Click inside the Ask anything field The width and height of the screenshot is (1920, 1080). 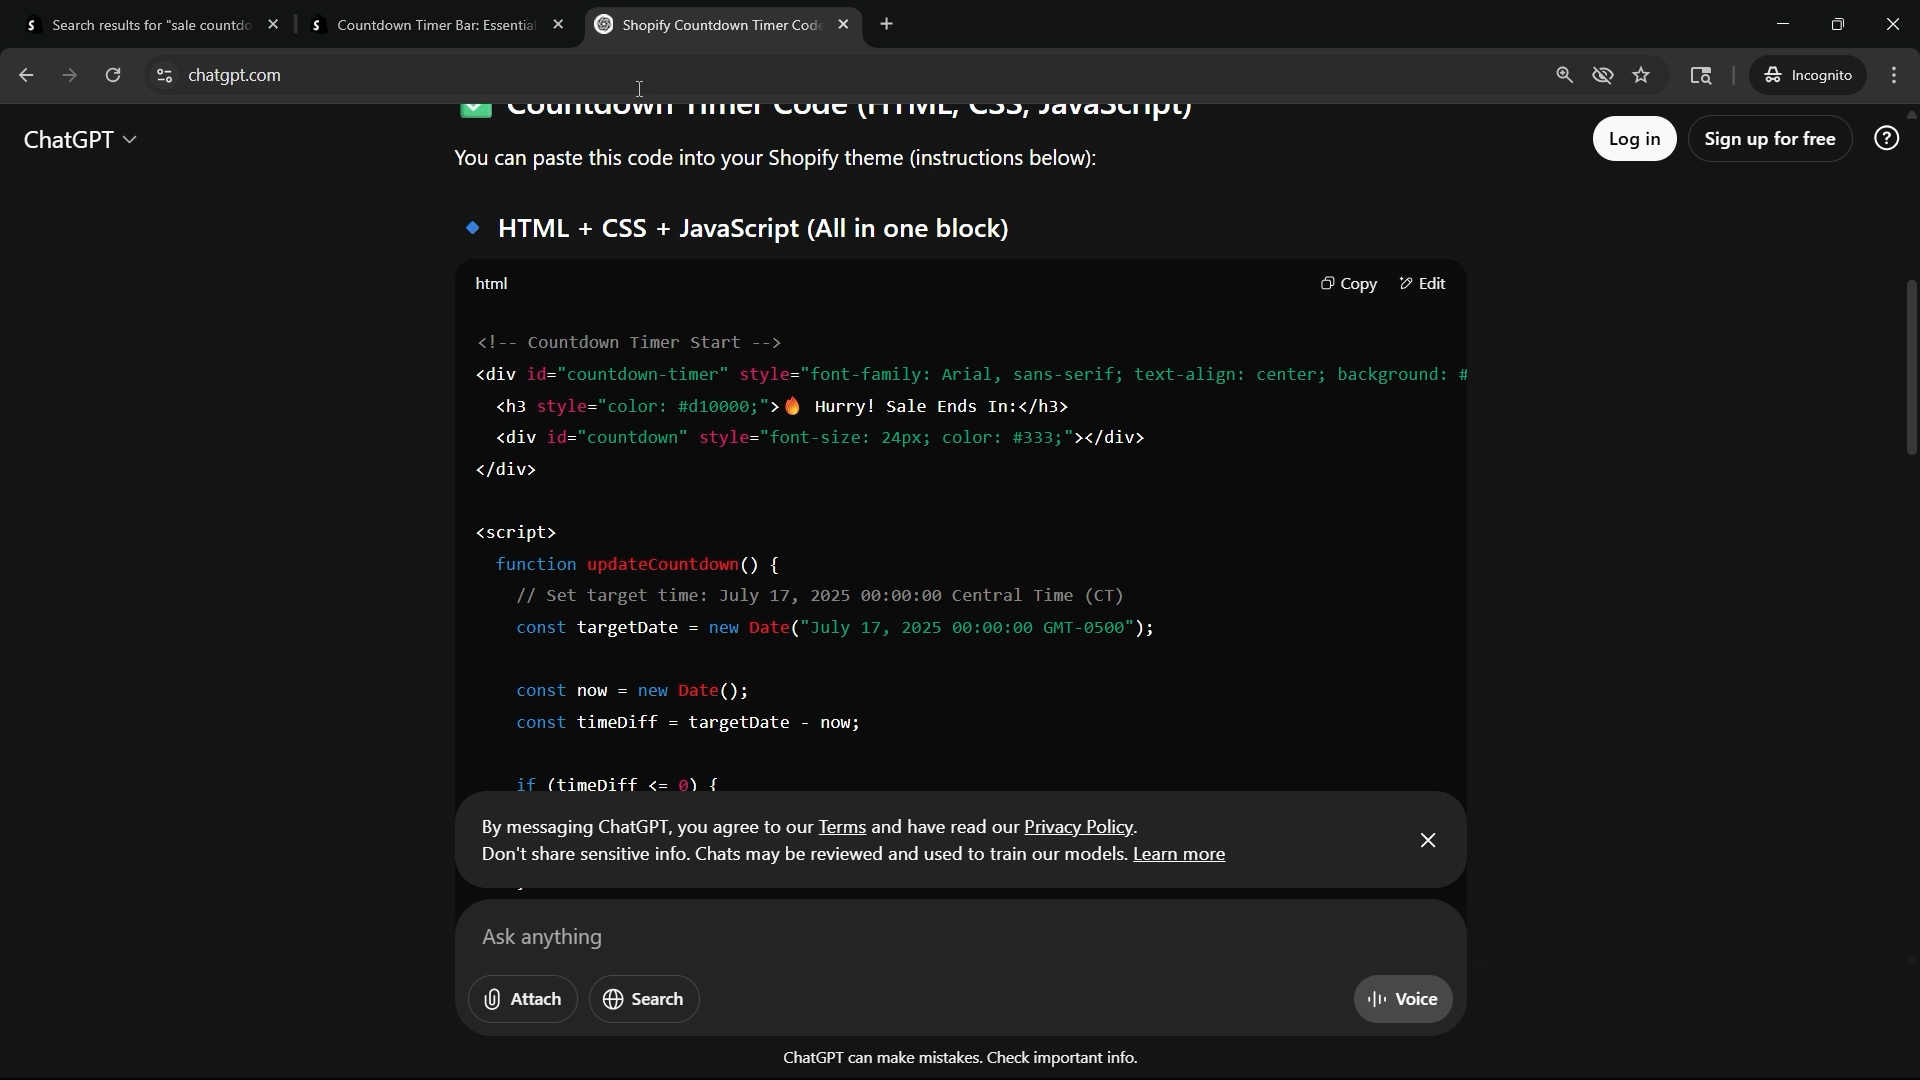coord(900,938)
